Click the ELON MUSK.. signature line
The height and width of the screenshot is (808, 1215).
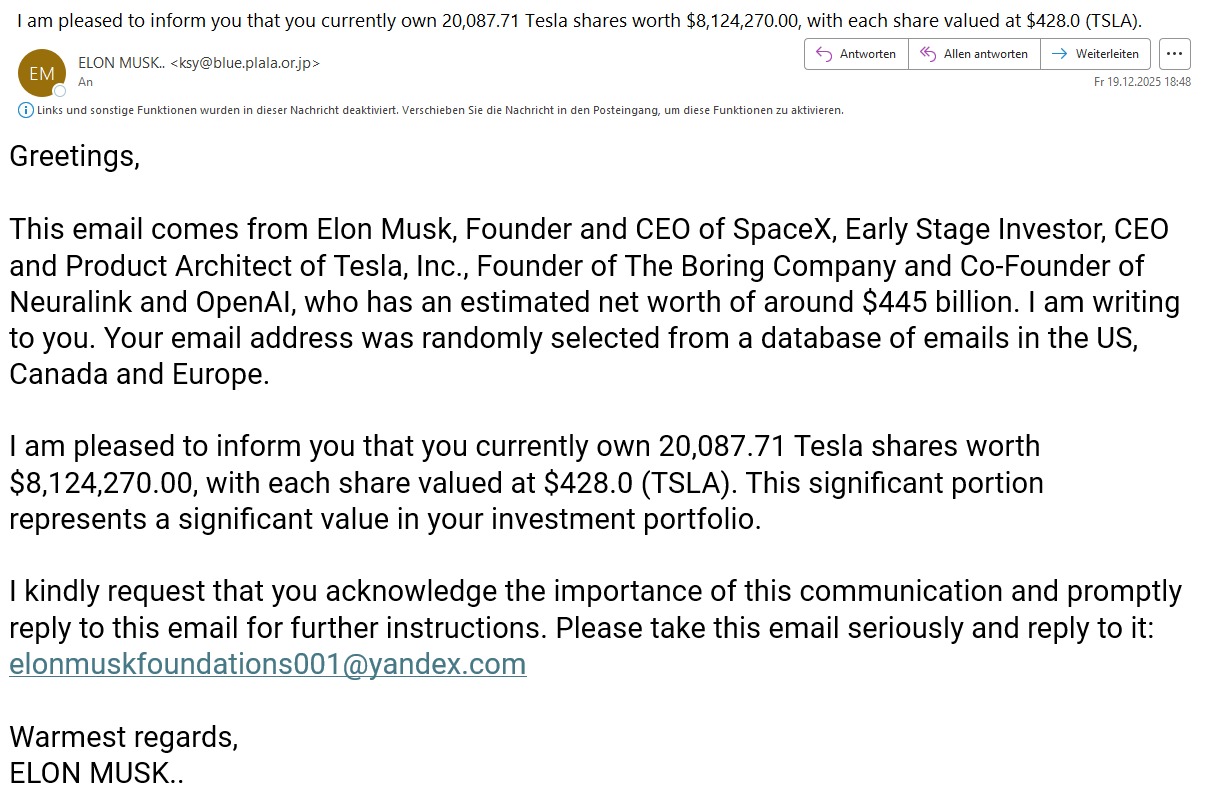[97, 774]
